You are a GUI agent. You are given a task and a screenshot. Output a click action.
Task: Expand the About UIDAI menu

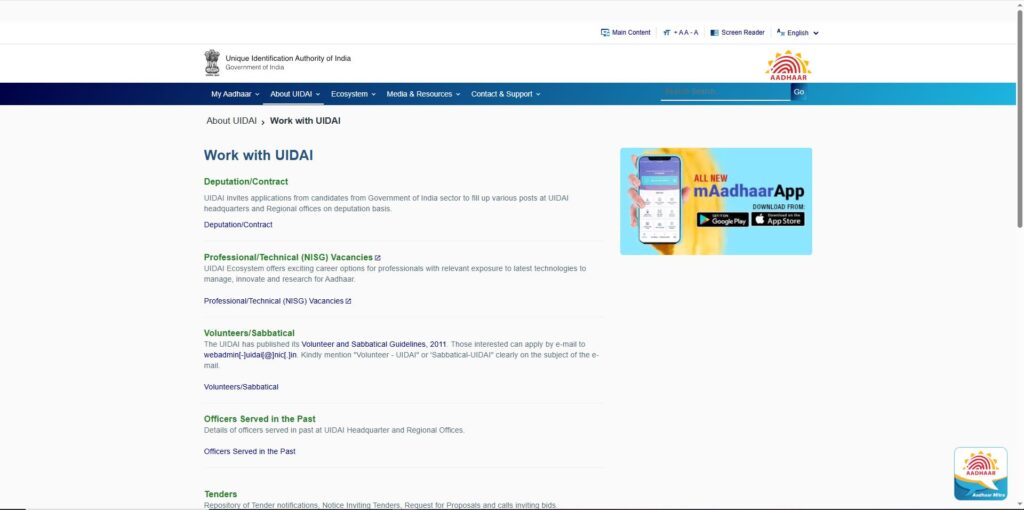click(x=295, y=94)
